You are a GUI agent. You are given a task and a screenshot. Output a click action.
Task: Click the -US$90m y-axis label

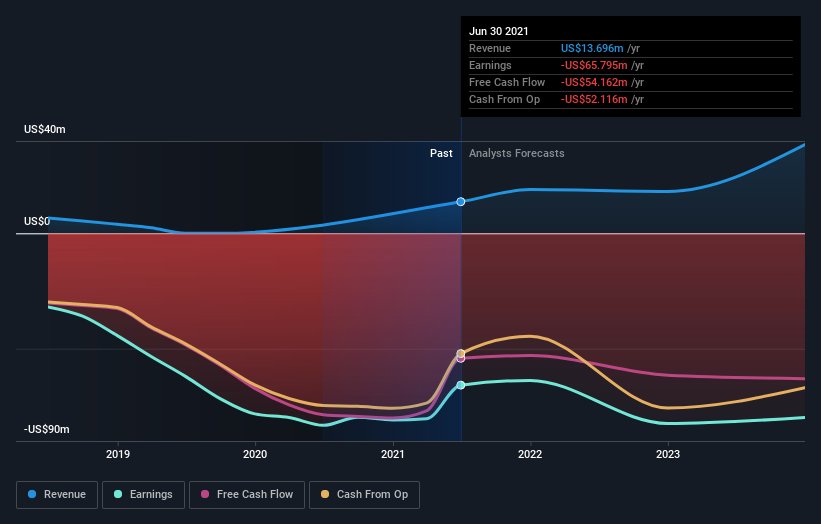pos(47,429)
